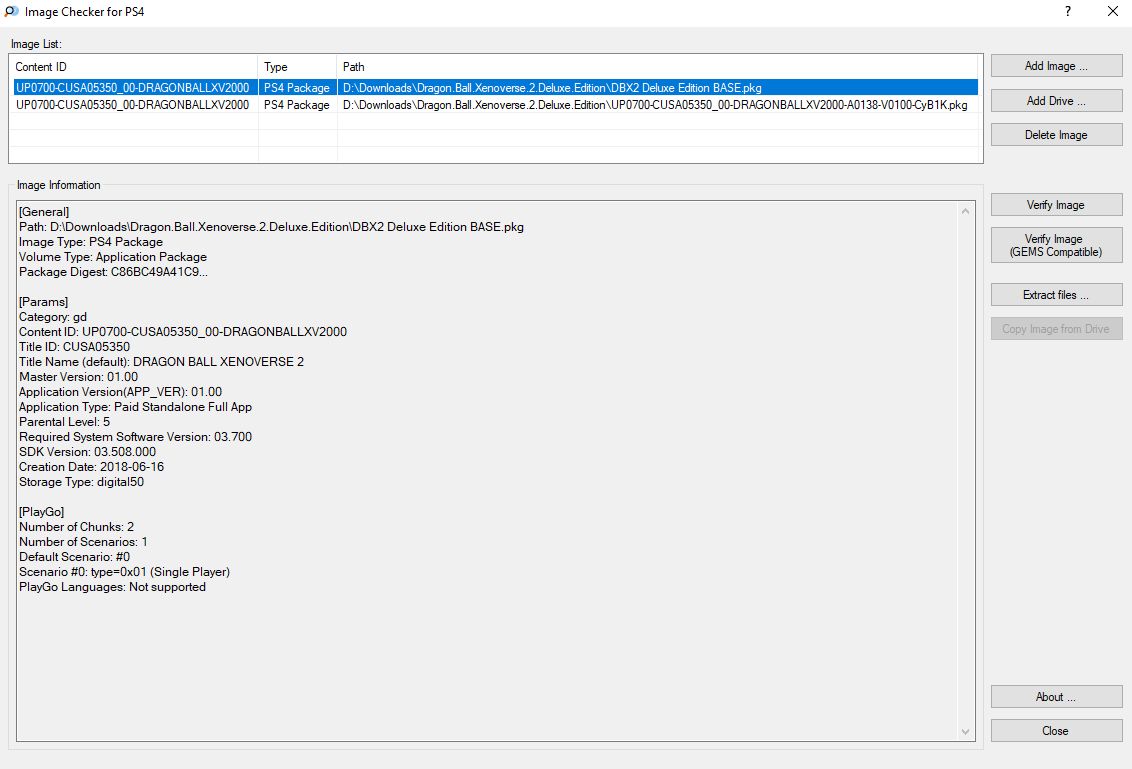This screenshot has height=769, width=1132.
Task: Run Verify Image
Action: (x=1056, y=204)
